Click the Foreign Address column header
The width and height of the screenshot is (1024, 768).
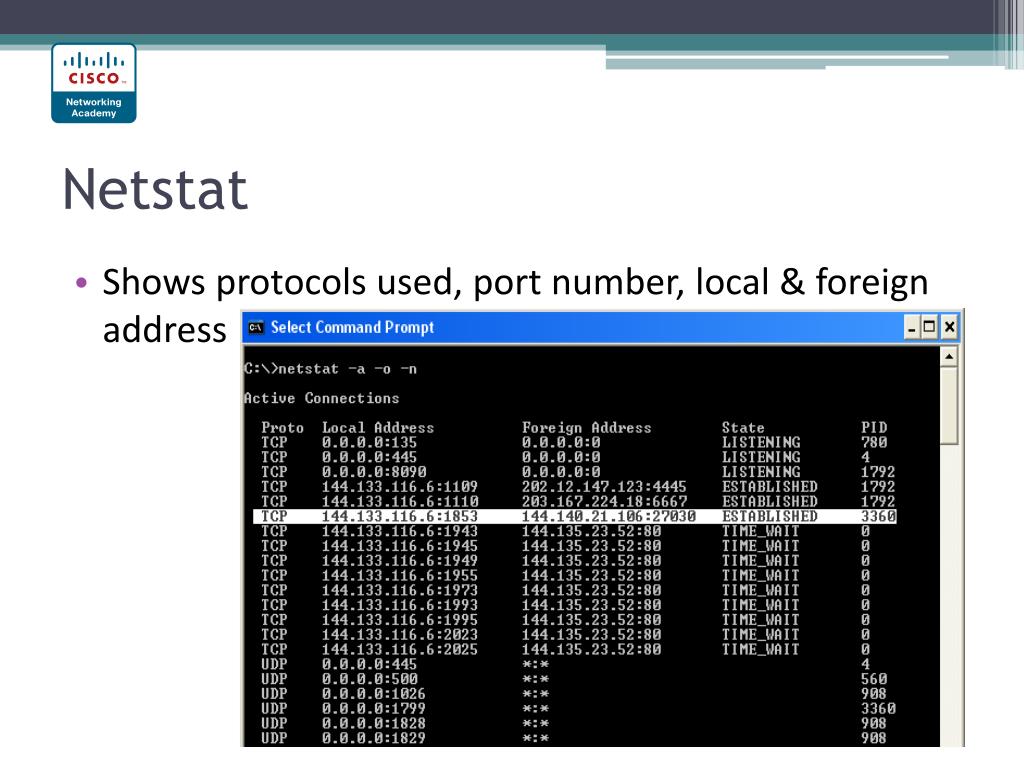pyautogui.click(x=586, y=428)
